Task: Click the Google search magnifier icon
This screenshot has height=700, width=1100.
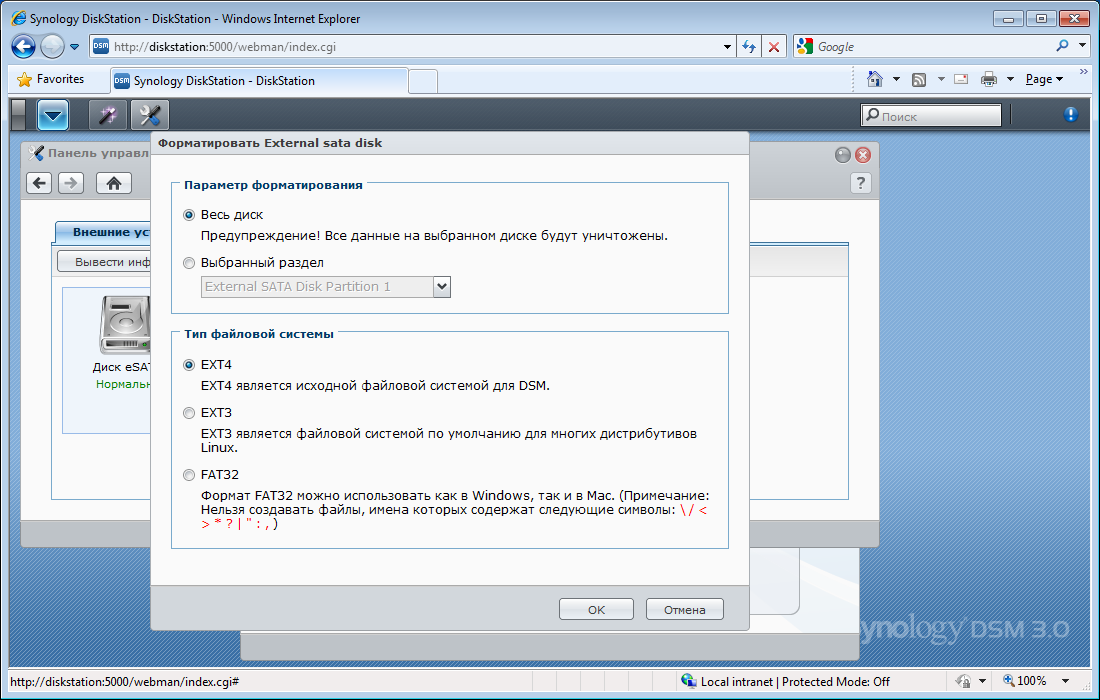Action: [1062, 46]
